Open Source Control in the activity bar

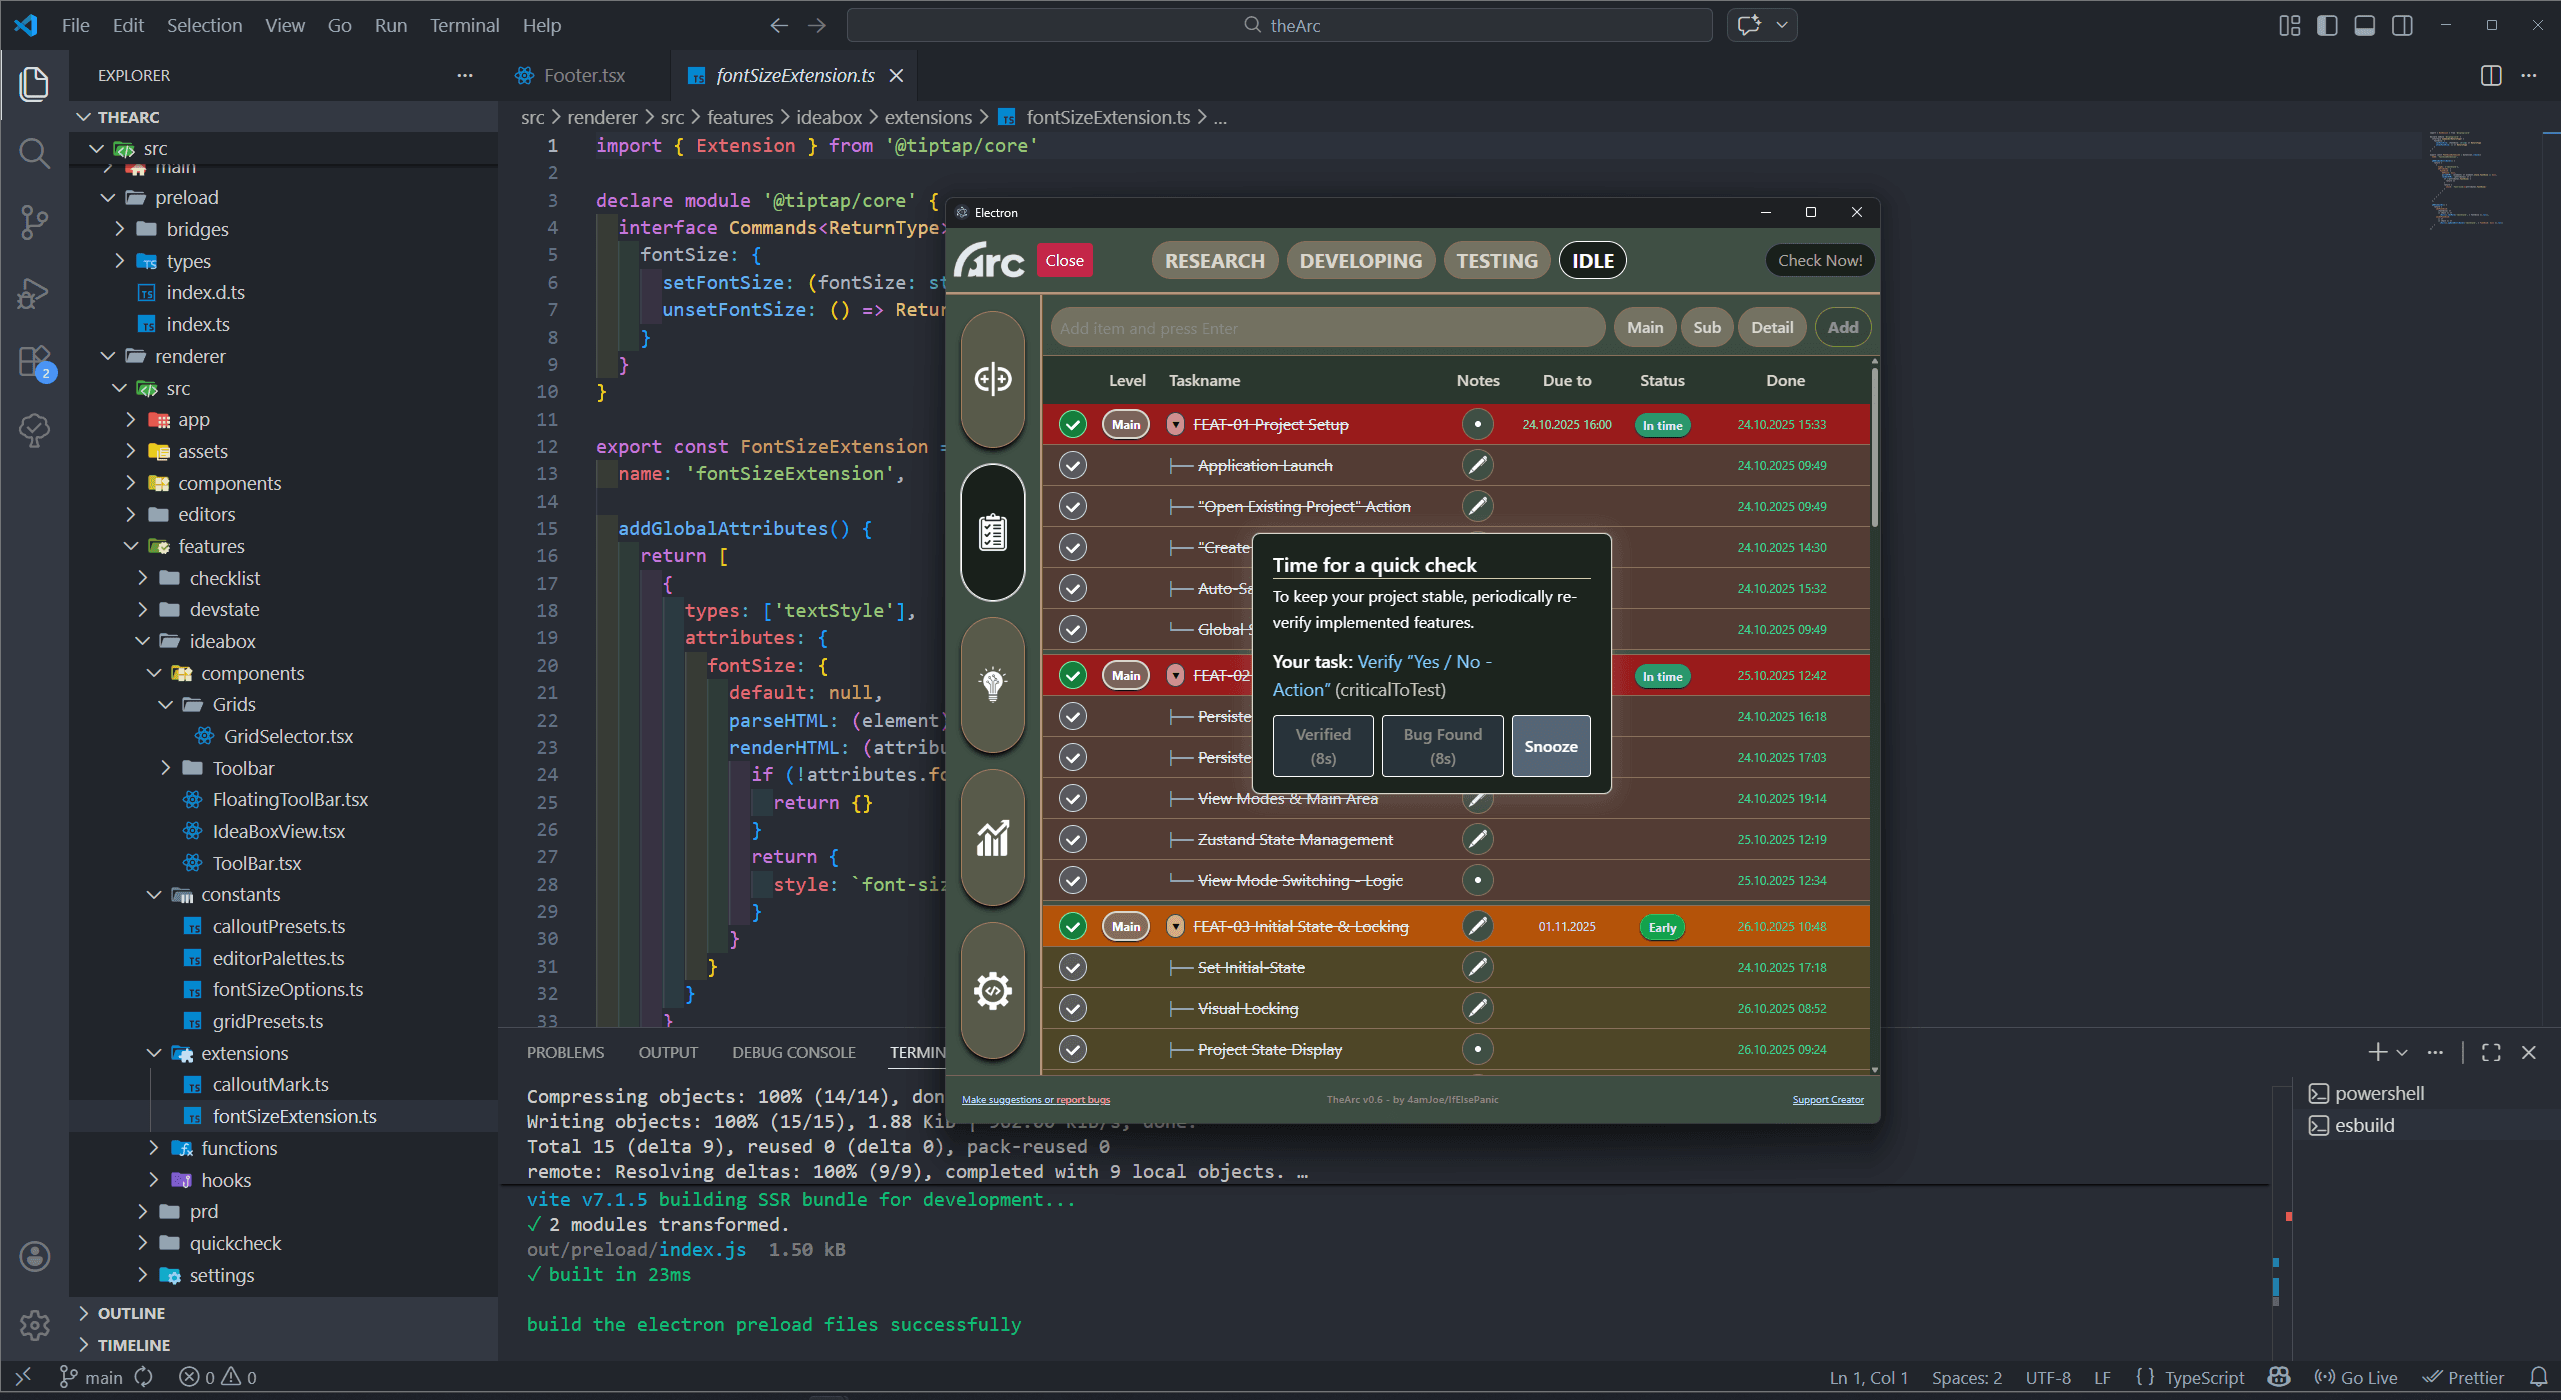pyautogui.click(x=34, y=222)
